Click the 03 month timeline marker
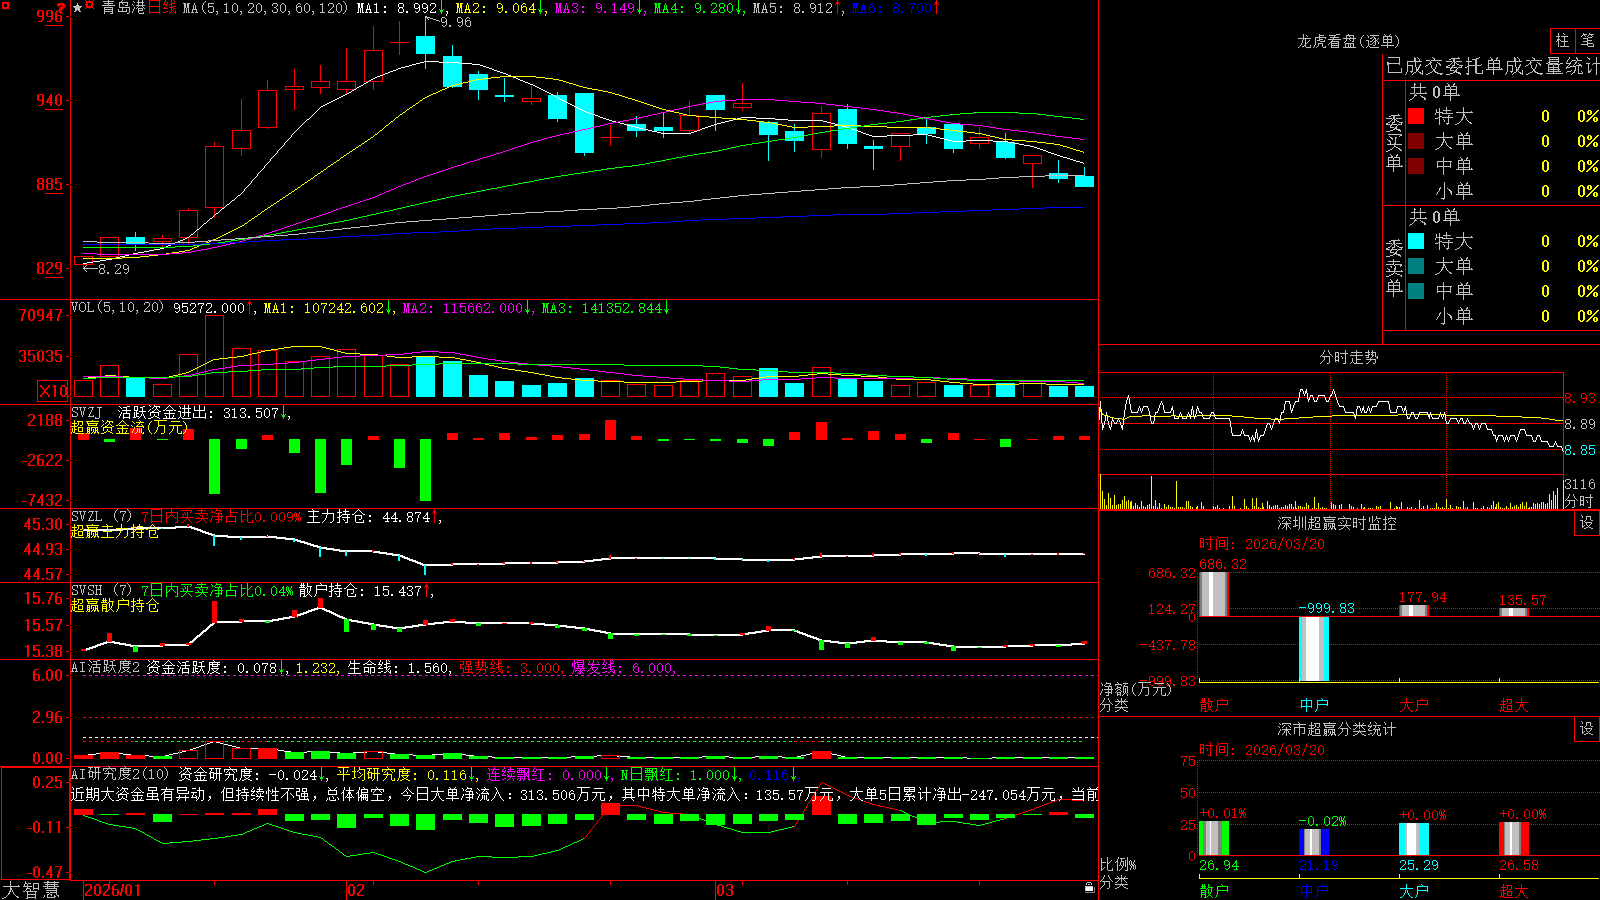The width and height of the screenshot is (1600, 900). (725, 890)
